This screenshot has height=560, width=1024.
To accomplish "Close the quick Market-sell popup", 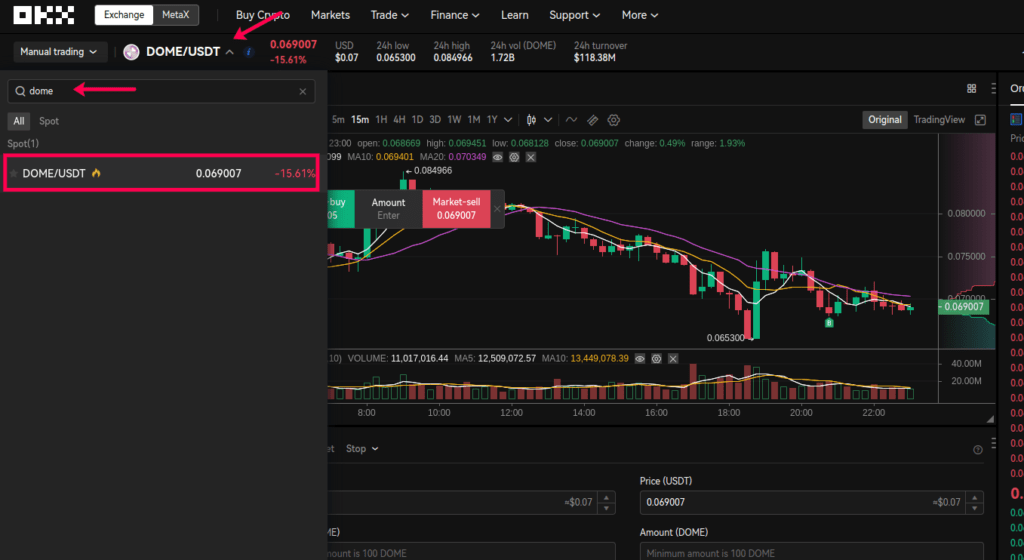I will point(497,209).
